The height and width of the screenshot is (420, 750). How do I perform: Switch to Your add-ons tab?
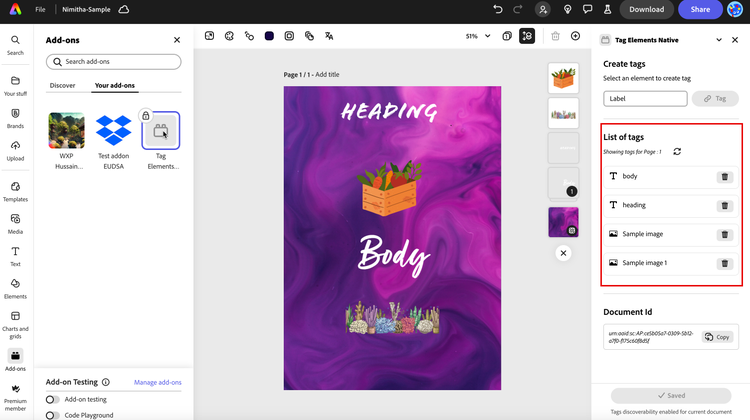coord(115,85)
